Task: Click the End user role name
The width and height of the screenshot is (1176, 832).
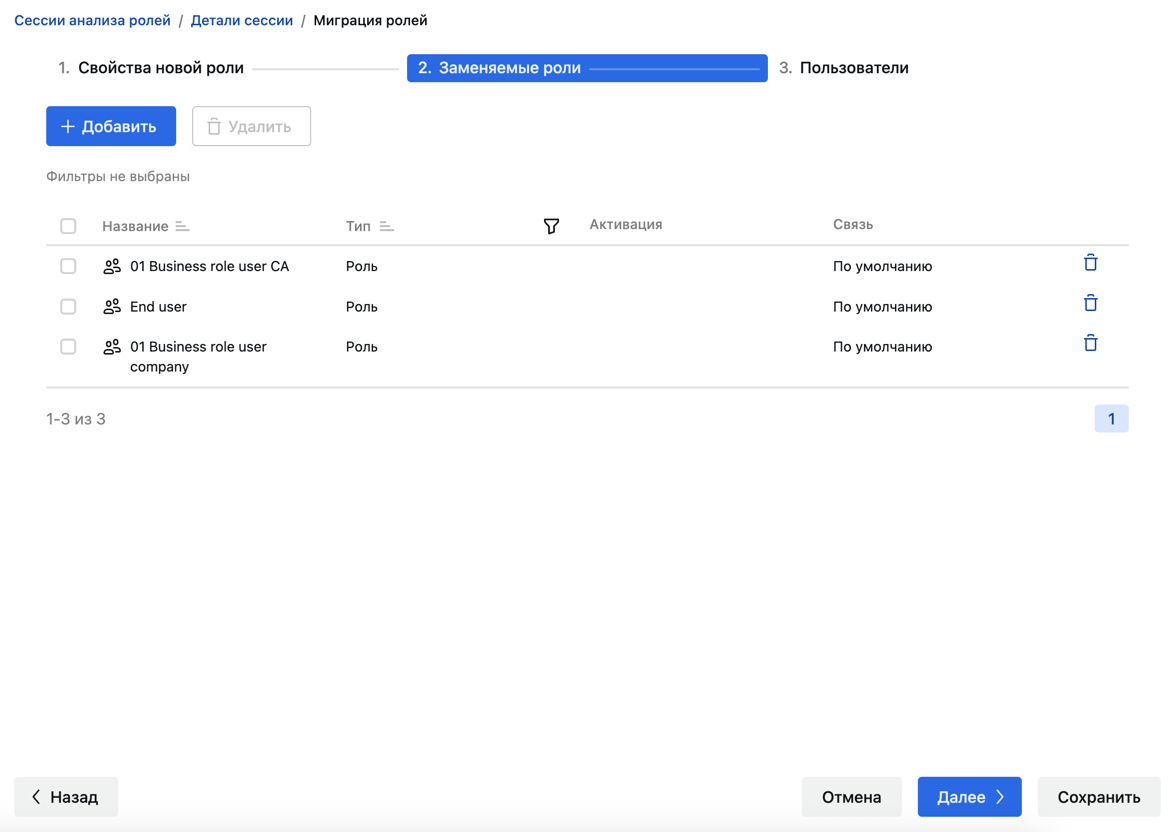Action: [158, 306]
